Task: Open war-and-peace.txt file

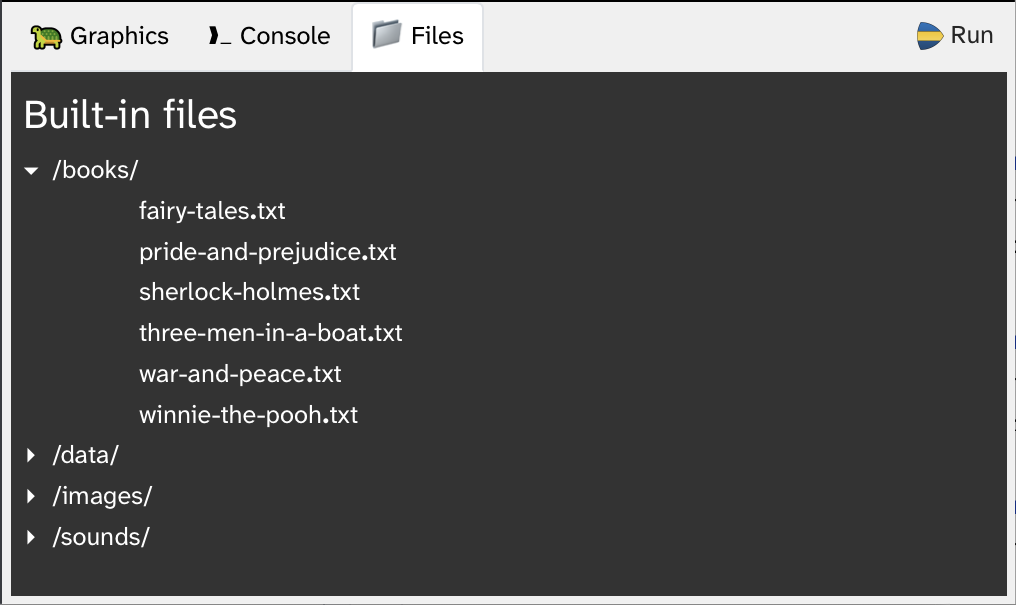Action: 240,374
